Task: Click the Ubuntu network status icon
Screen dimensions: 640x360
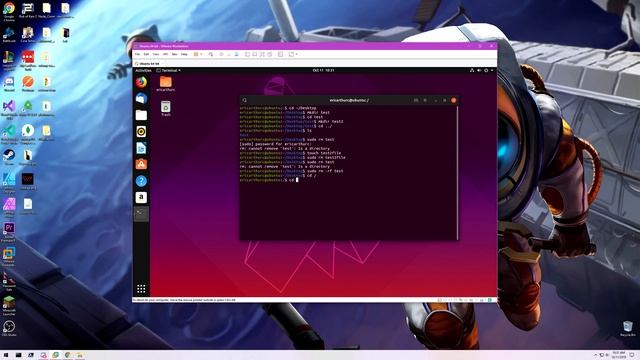Action: [472, 70]
